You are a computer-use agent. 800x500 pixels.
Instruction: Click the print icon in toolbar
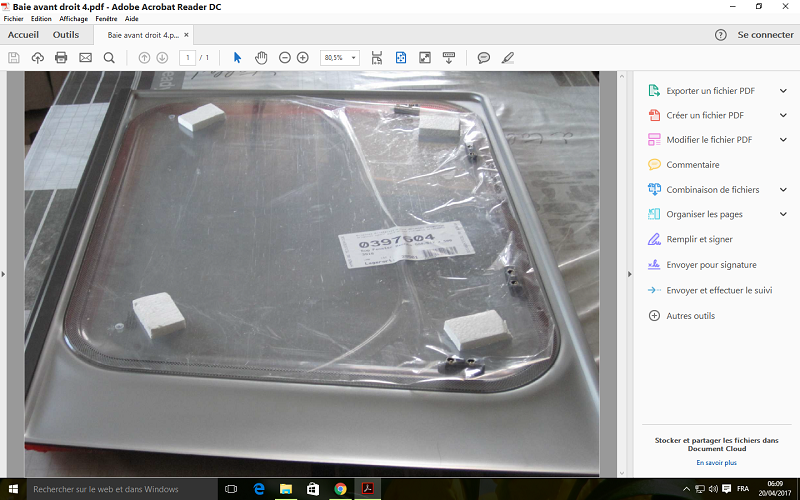point(61,58)
